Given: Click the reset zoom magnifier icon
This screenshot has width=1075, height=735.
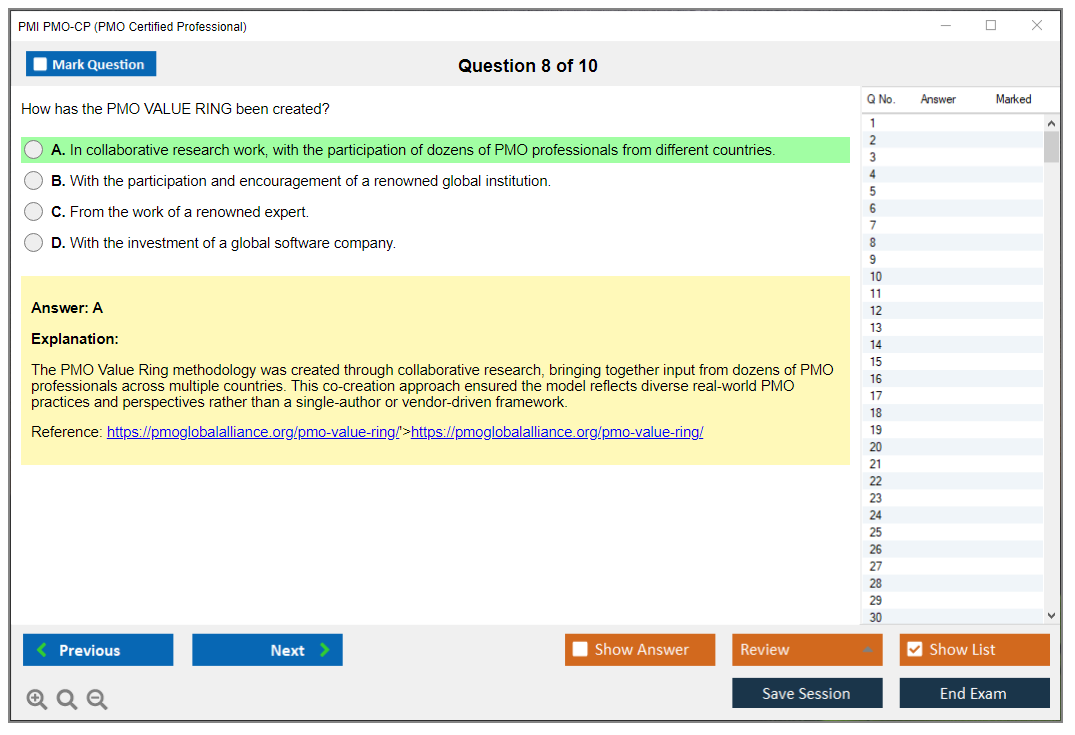Looking at the screenshot, I should click(x=67, y=700).
